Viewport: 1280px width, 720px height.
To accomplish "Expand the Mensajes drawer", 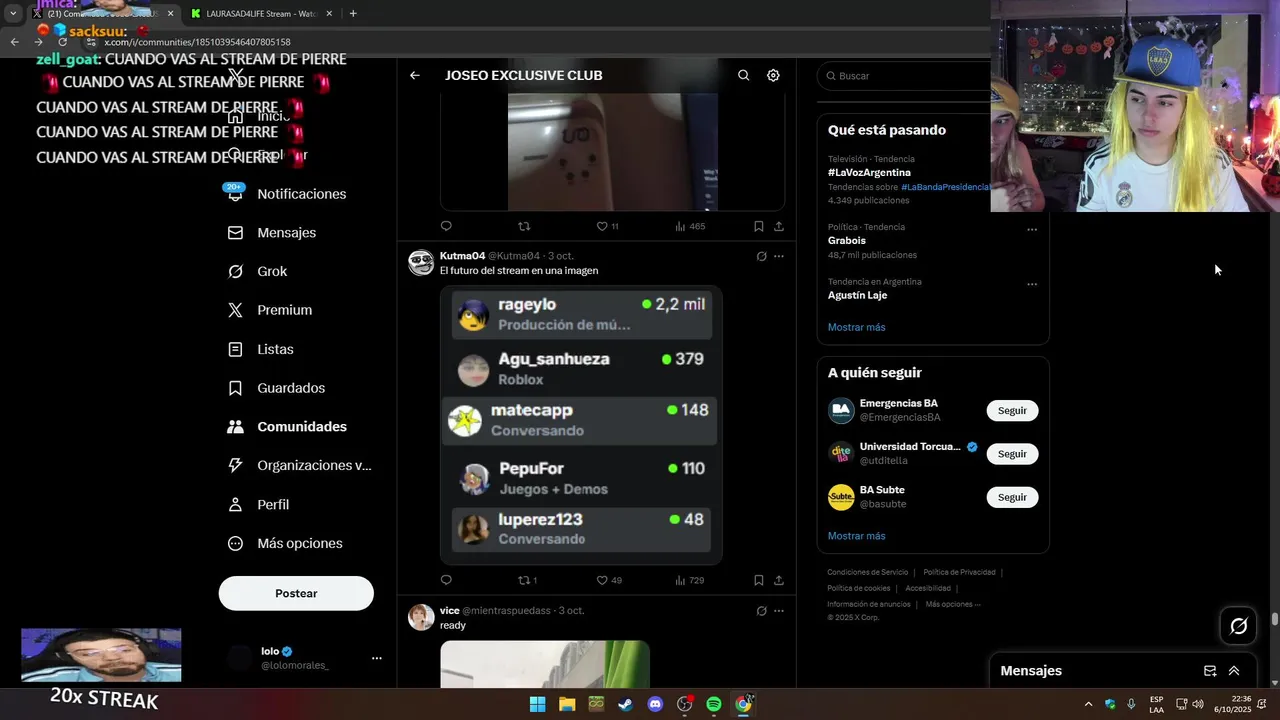I will [x=1234, y=671].
